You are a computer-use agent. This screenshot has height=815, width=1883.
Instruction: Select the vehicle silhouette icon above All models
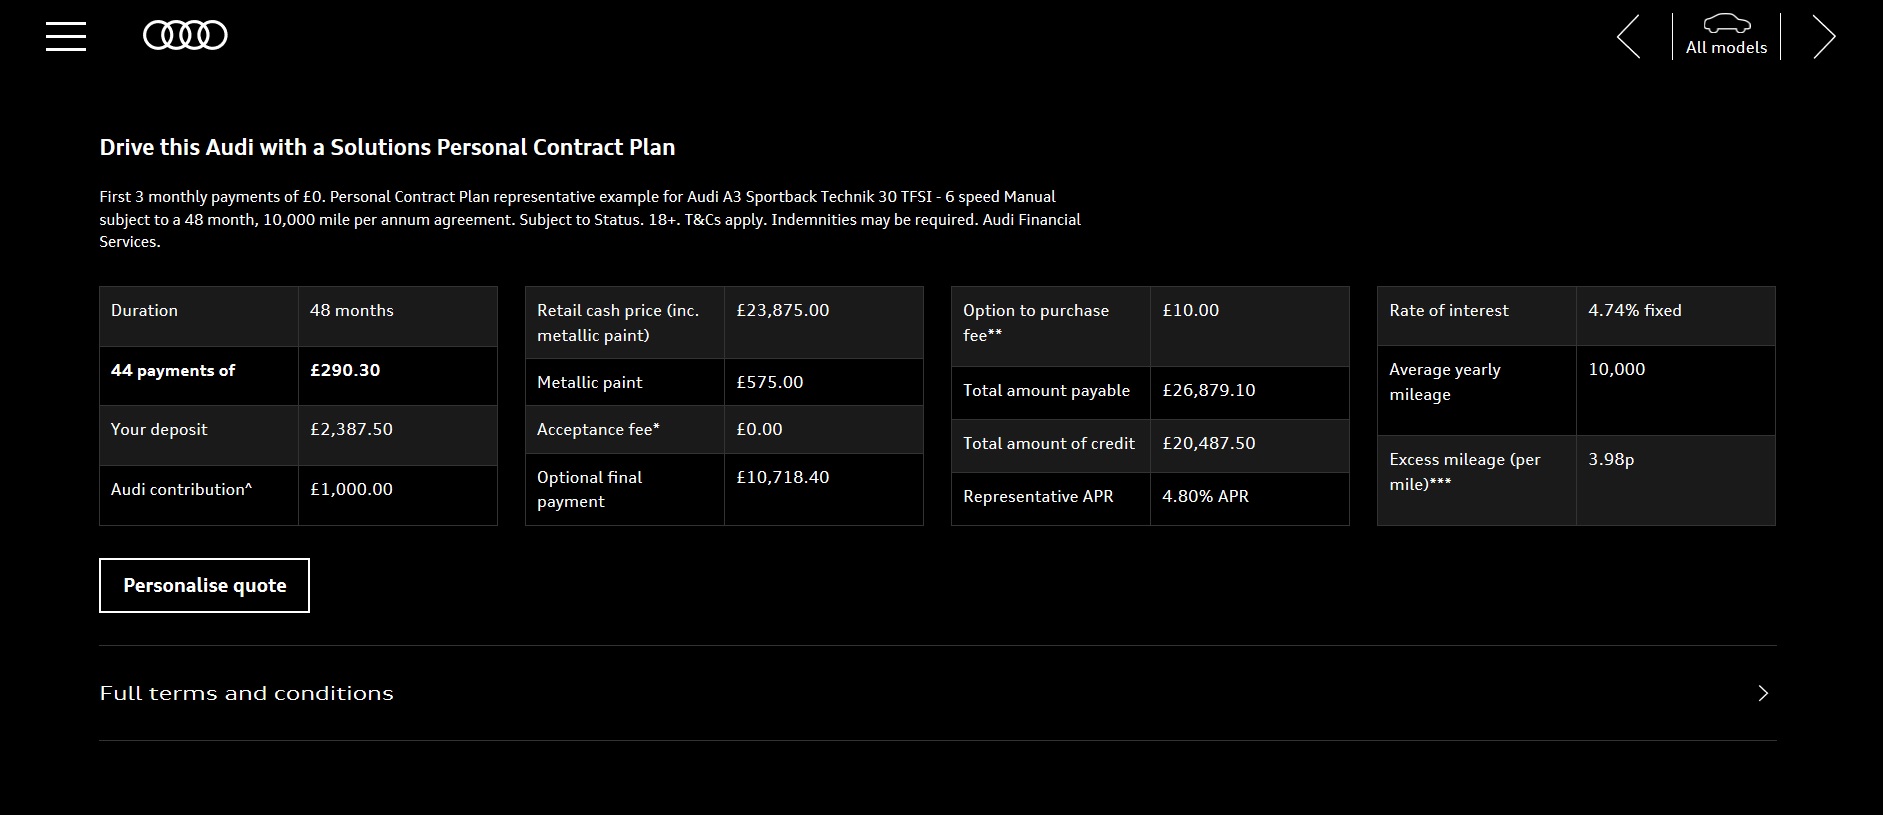click(x=1725, y=22)
